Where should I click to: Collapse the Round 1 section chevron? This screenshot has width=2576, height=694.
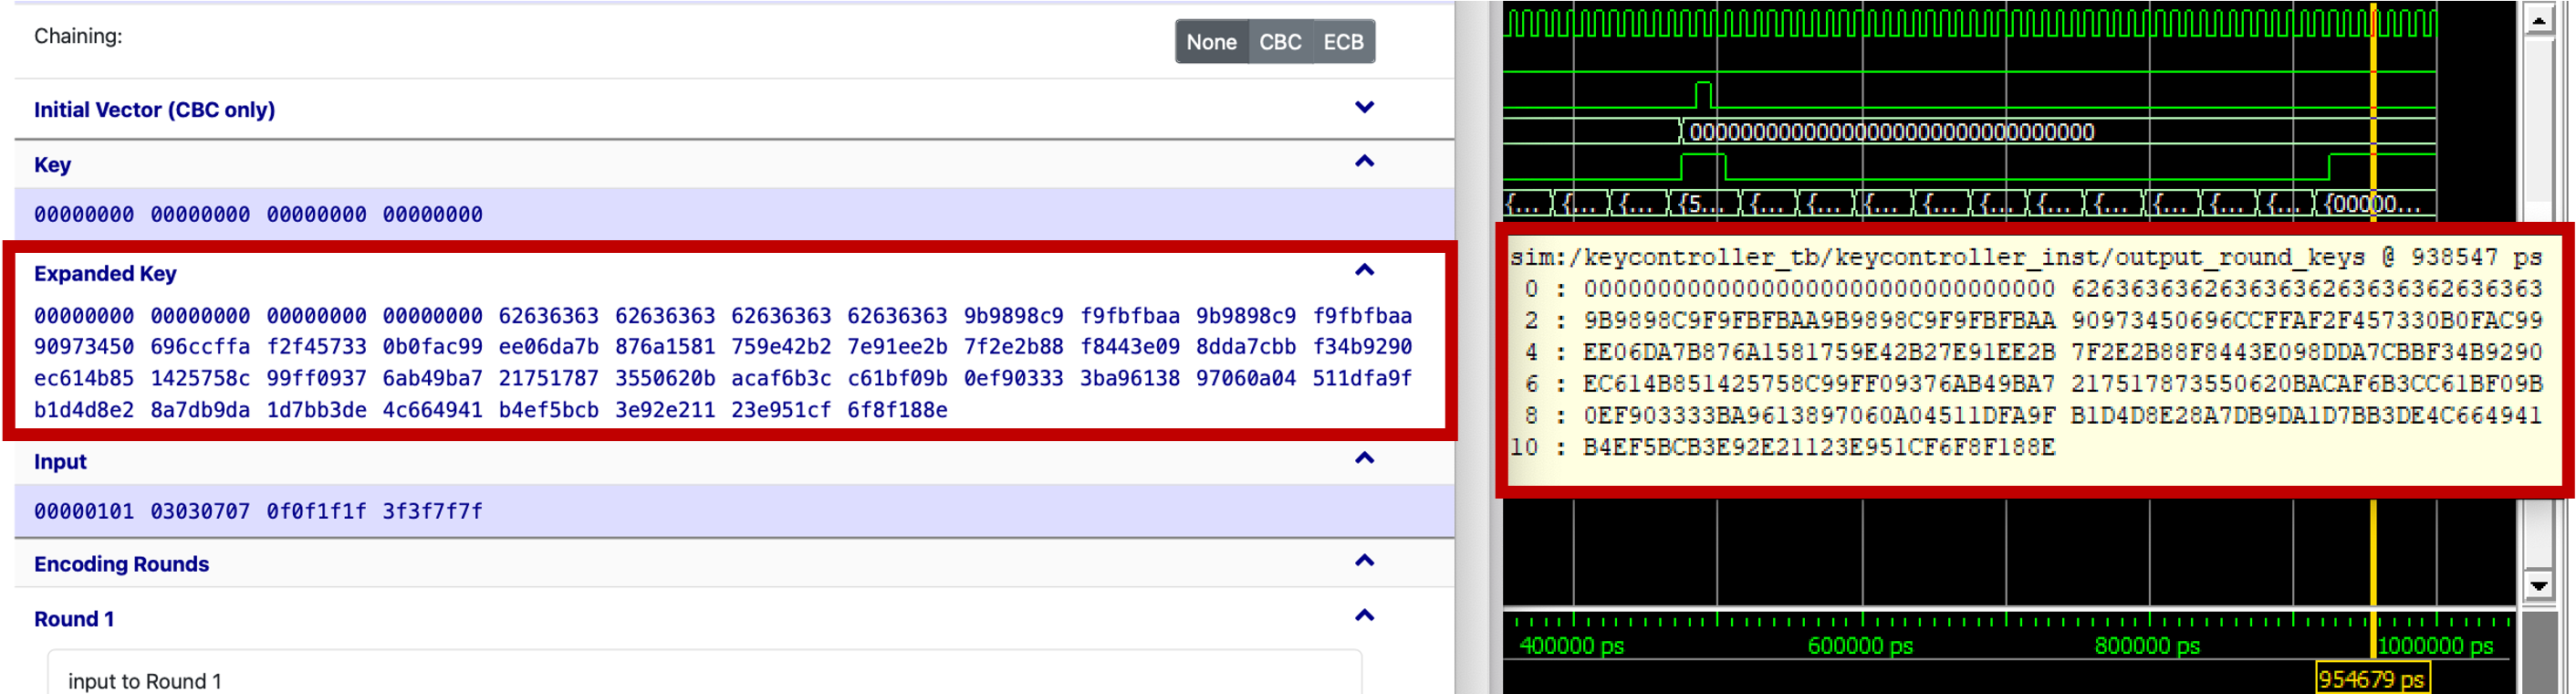click(1364, 616)
